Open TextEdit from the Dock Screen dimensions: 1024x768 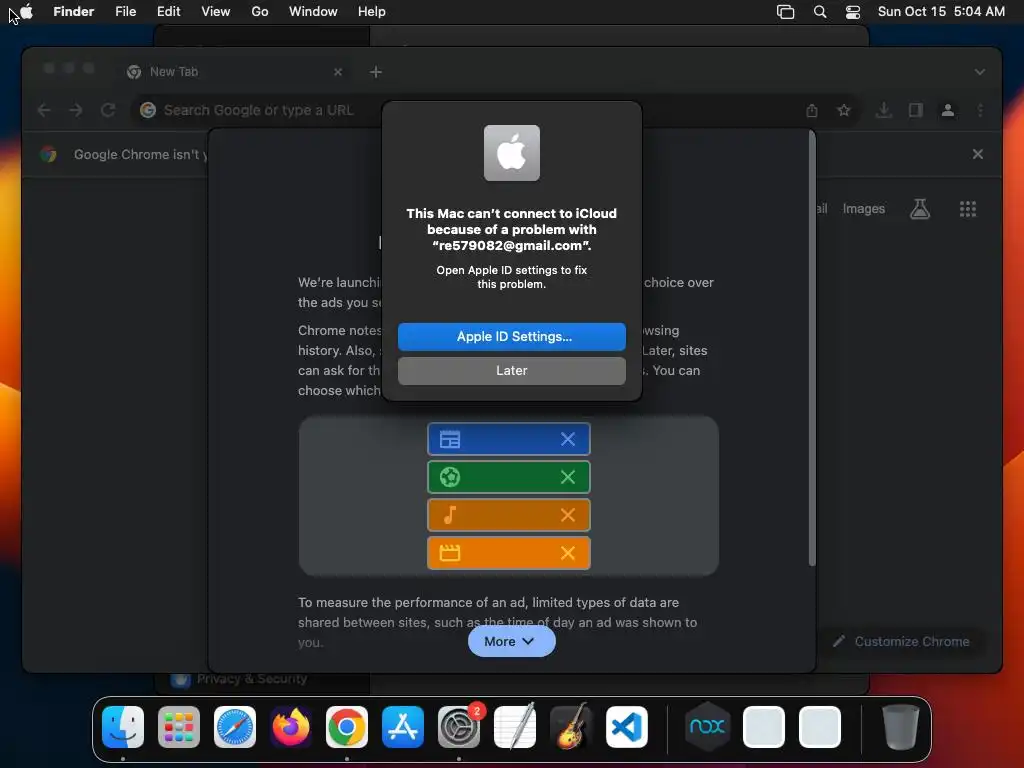515,727
